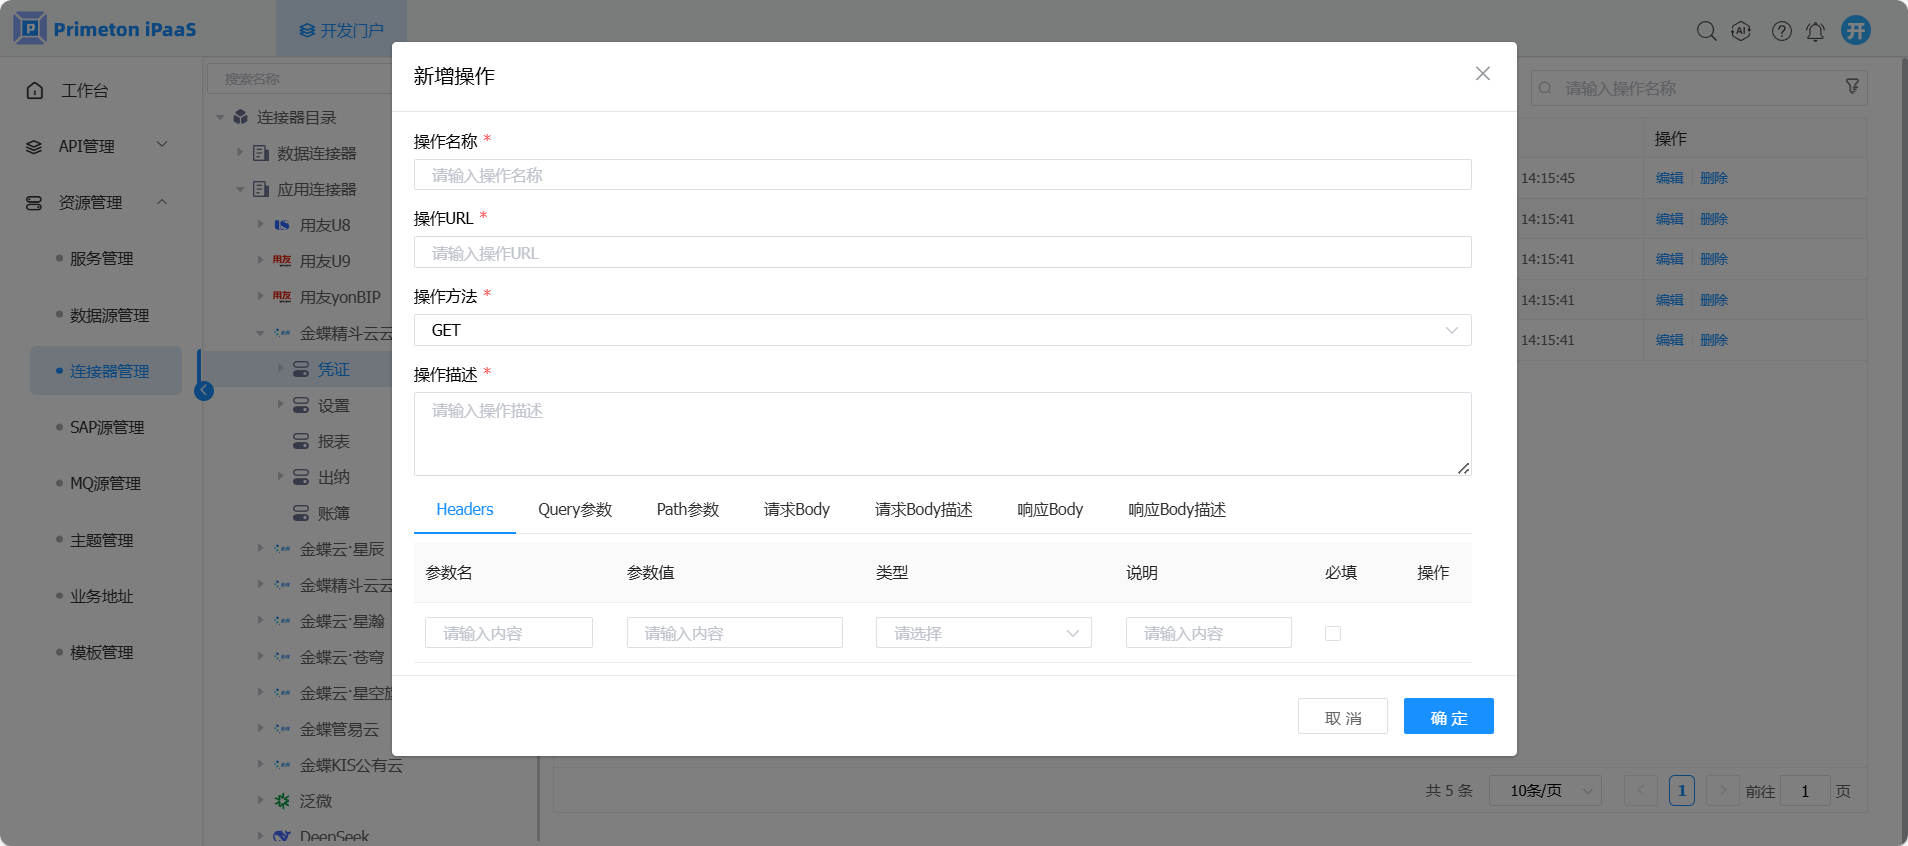Screen dimensions: 1908x846
Task: Switch to the 请求Body tab
Action: click(x=796, y=510)
